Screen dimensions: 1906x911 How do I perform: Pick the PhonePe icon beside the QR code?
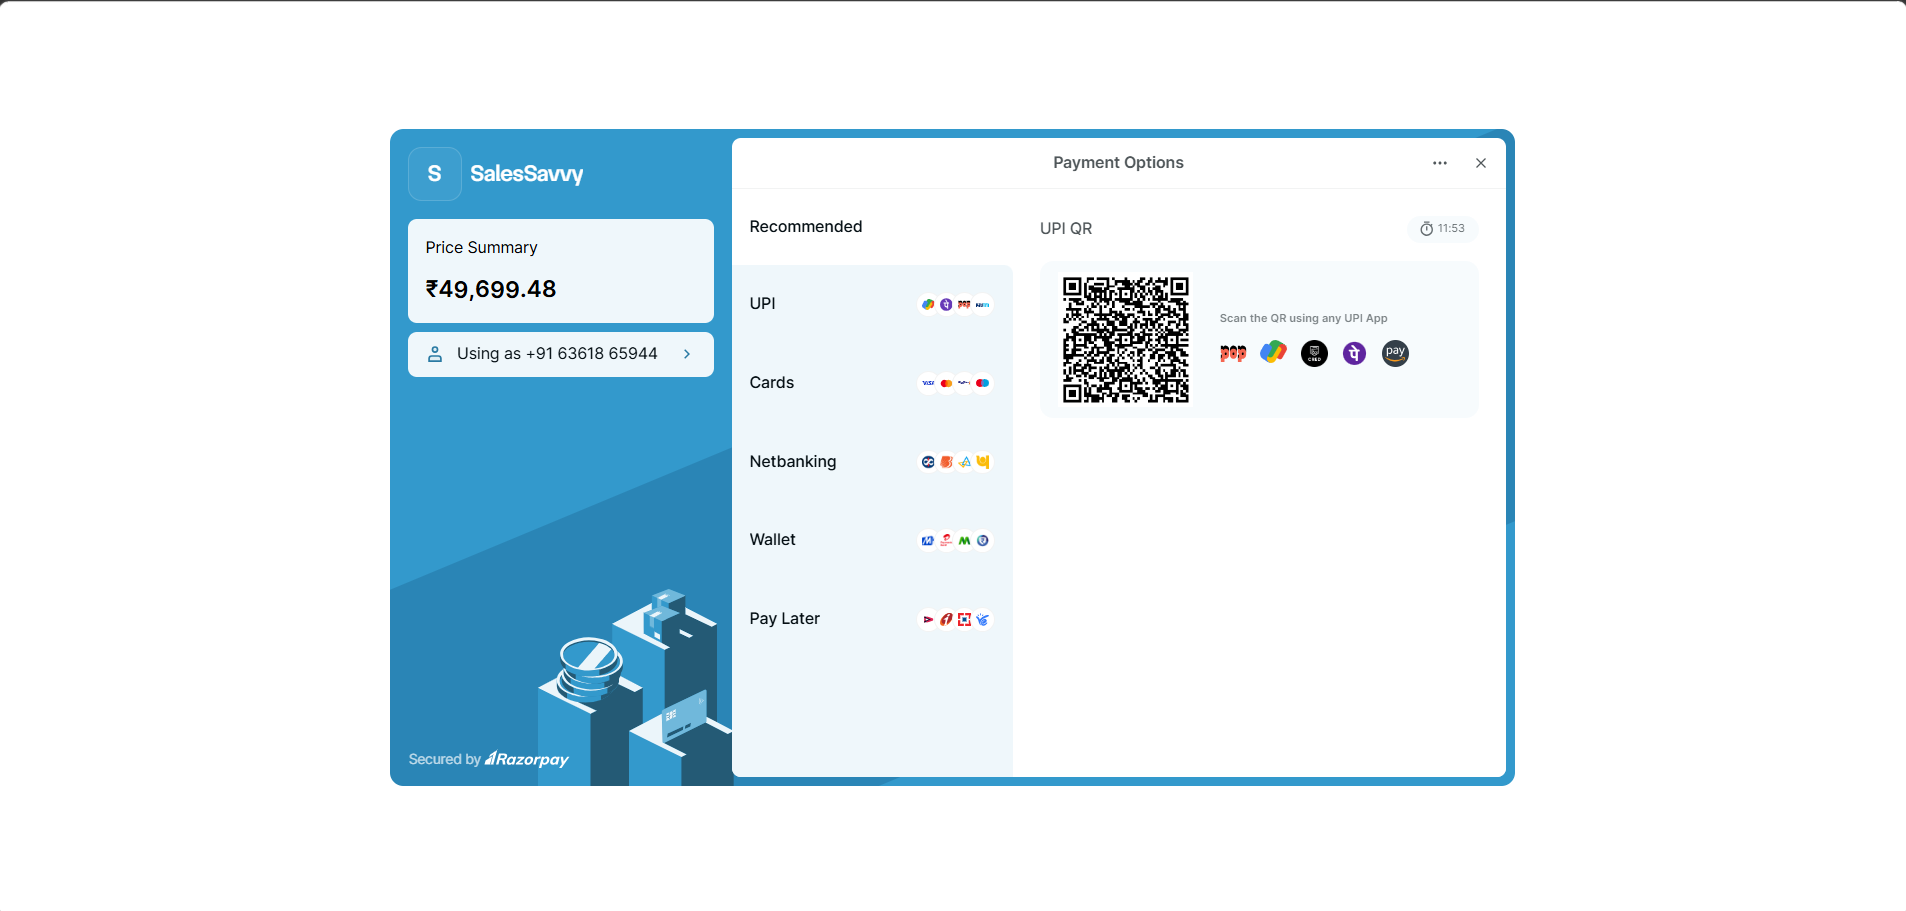point(1354,352)
